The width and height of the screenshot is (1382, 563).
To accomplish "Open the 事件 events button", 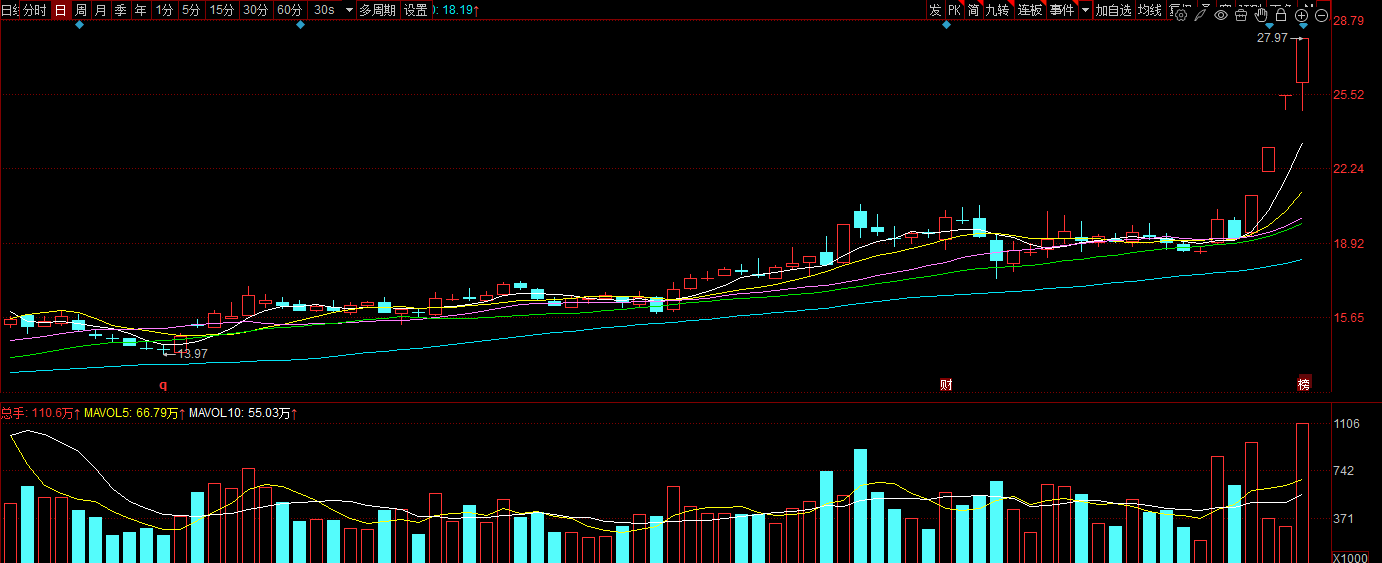I will click(1062, 10).
